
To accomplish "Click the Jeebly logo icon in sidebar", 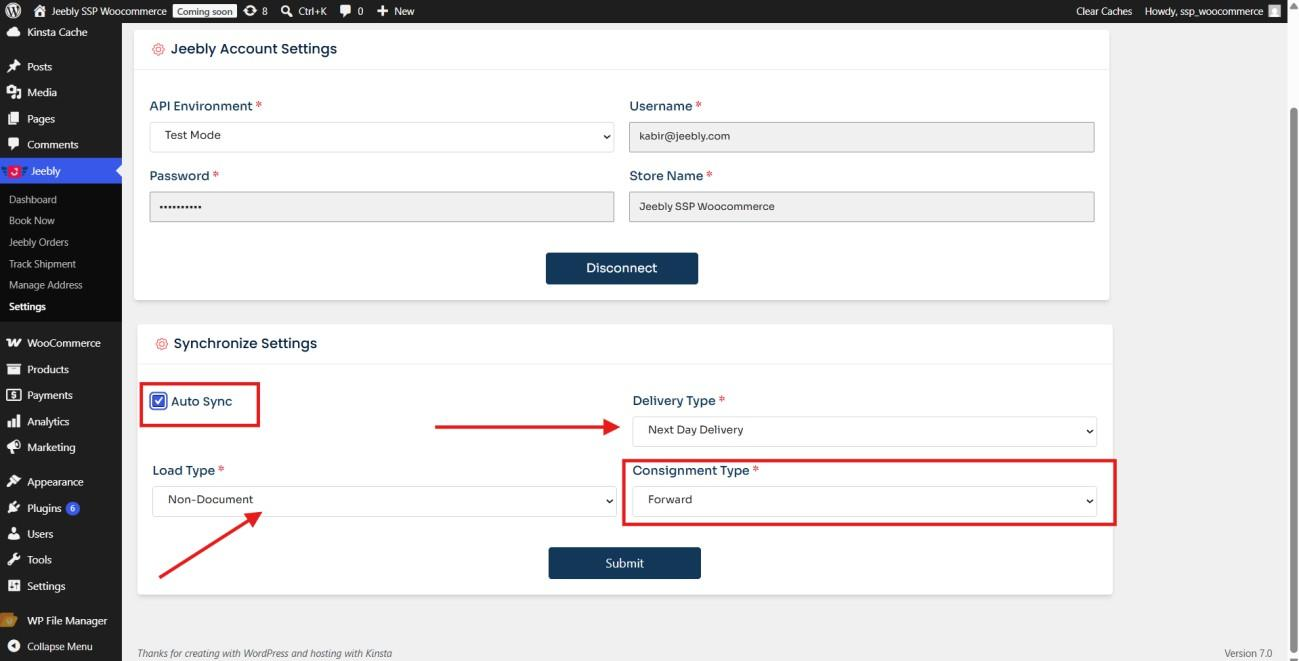I will (x=14, y=171).
